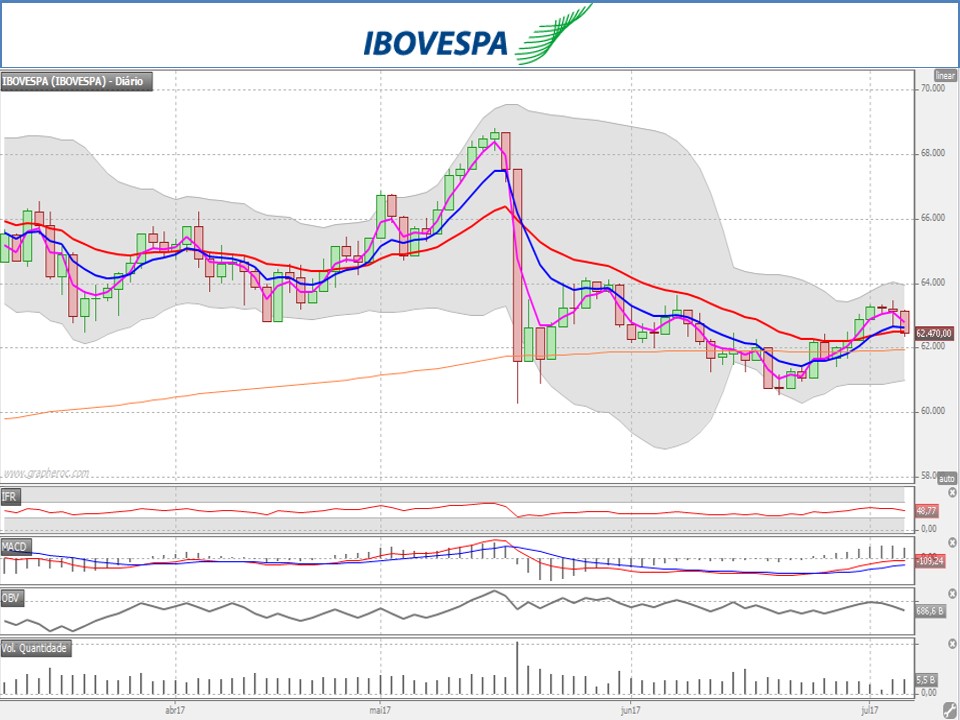Remove the OBV indicator panel
This screenshot has width=960, height=720.
pyautogui.click(x=952, y=594)
